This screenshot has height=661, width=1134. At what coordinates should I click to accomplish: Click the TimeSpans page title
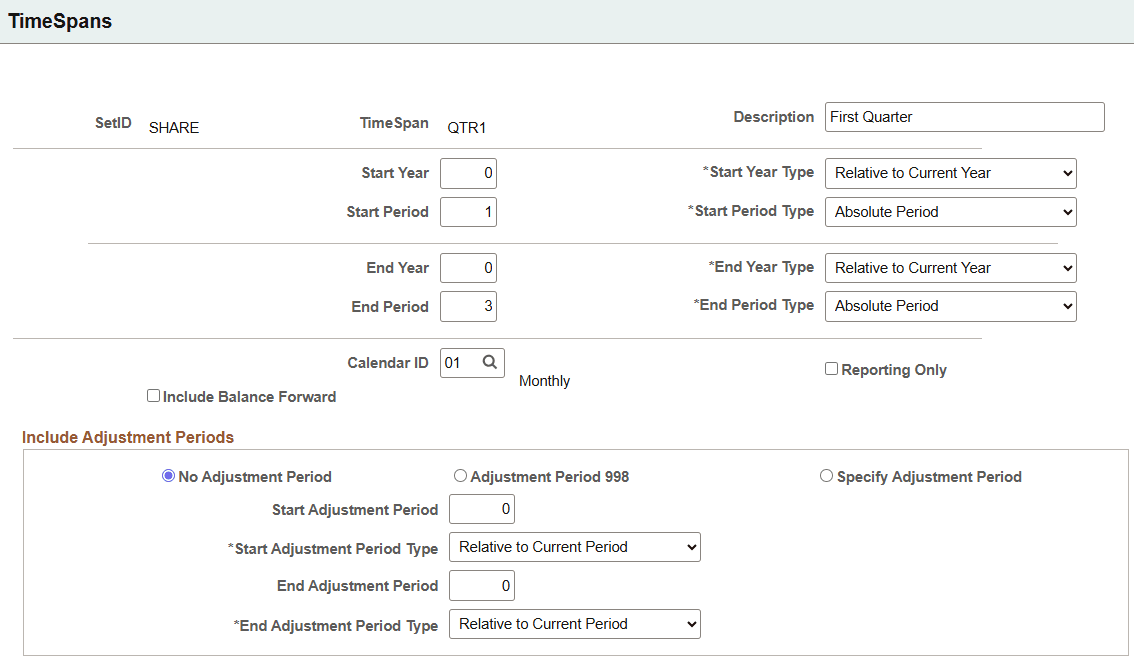(60, 21)
